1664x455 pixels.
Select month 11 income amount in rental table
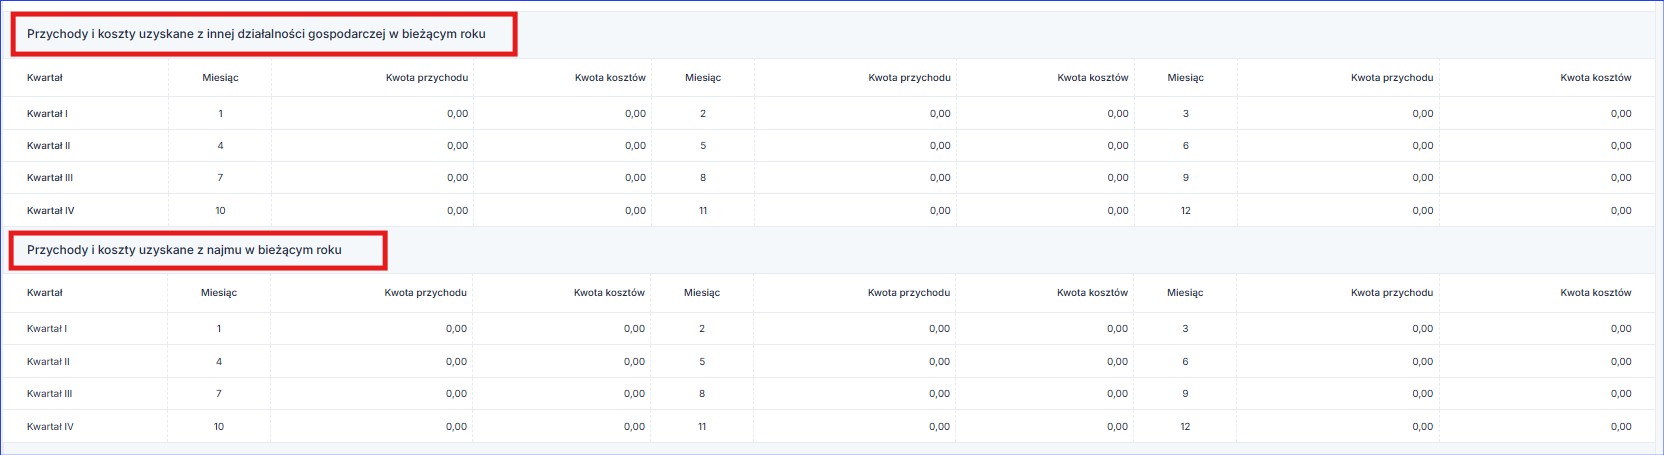pos(938,427)
